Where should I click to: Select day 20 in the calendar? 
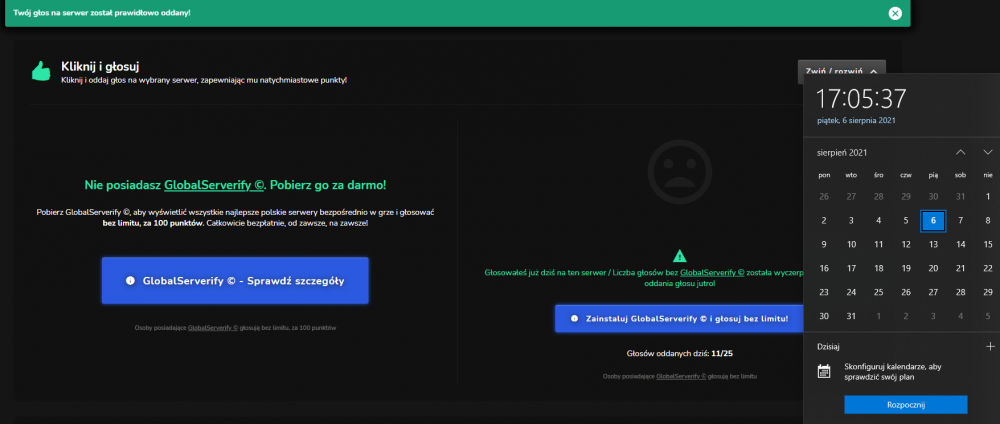click(933, 268)
